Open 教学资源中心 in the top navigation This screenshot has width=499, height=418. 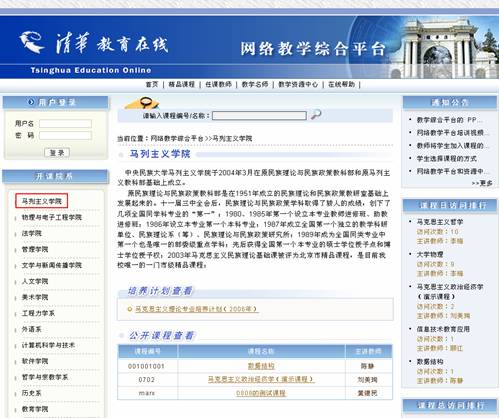(298, 85)
